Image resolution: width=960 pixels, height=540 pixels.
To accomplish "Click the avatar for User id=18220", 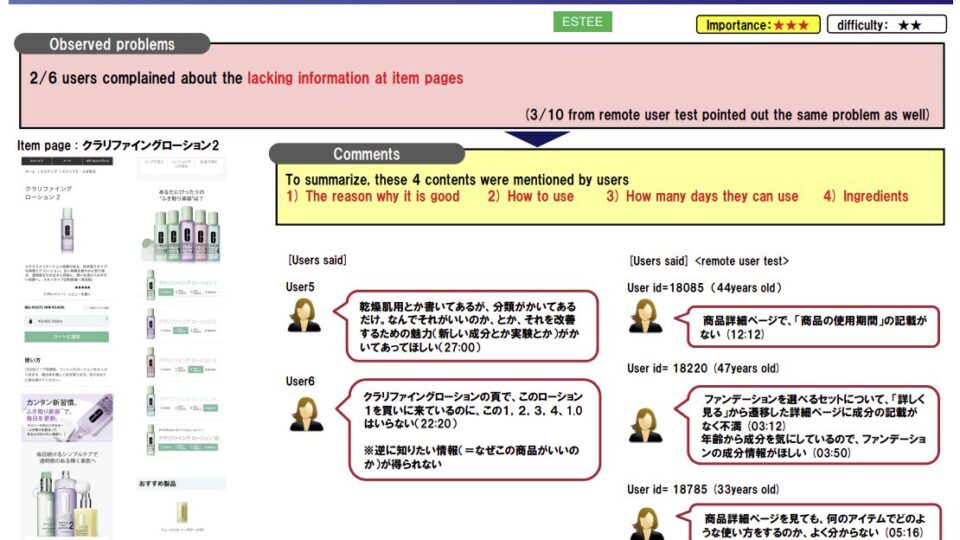I will 645,426.
